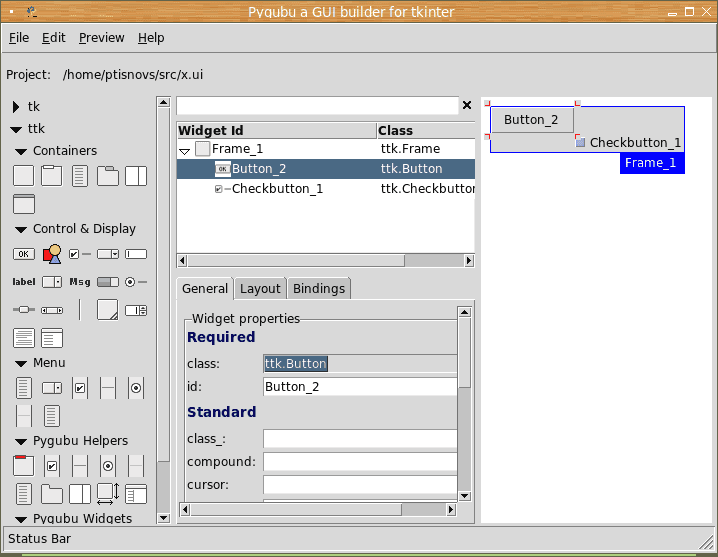The height and width of the screenshot is (557, 718).
Task: Pick the Sizegrip widget icon
Action: (108, 310)
